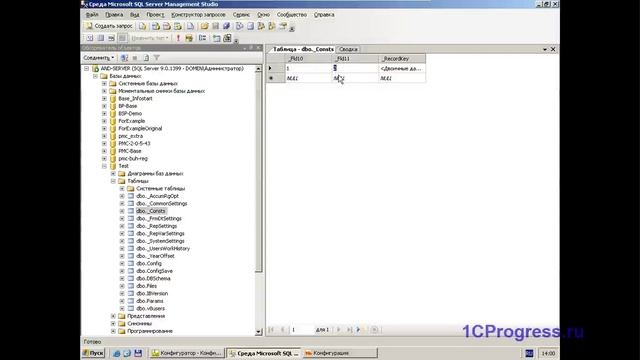Click the NULL cell under _RecordKey
This screenshot has width=640, height=360.
pos(402,78)
